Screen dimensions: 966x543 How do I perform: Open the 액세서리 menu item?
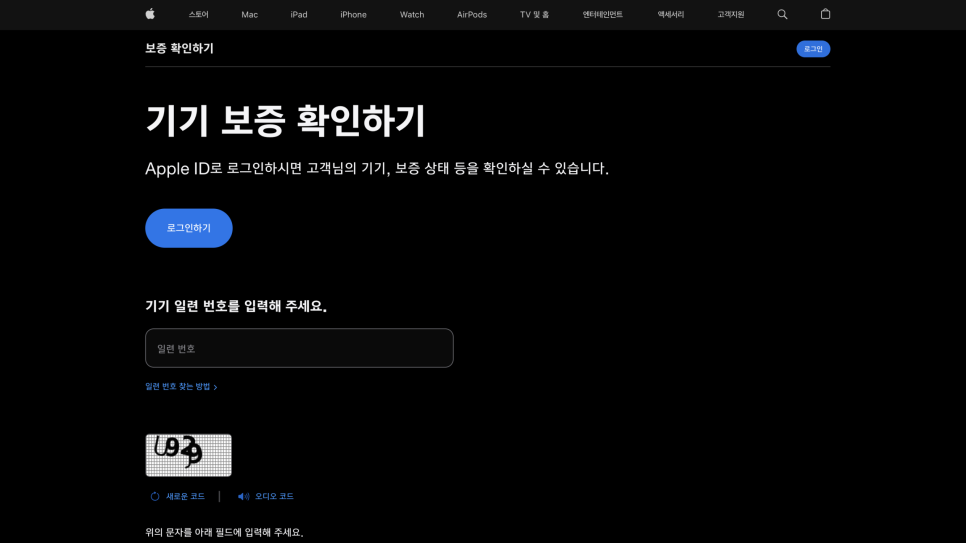(670, 14)
